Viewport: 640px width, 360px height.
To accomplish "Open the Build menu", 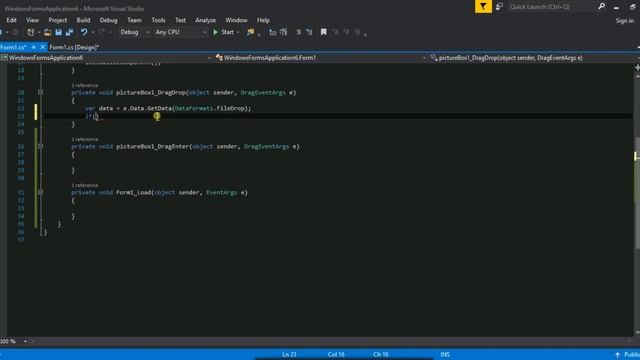I will (x=83, y=20).
